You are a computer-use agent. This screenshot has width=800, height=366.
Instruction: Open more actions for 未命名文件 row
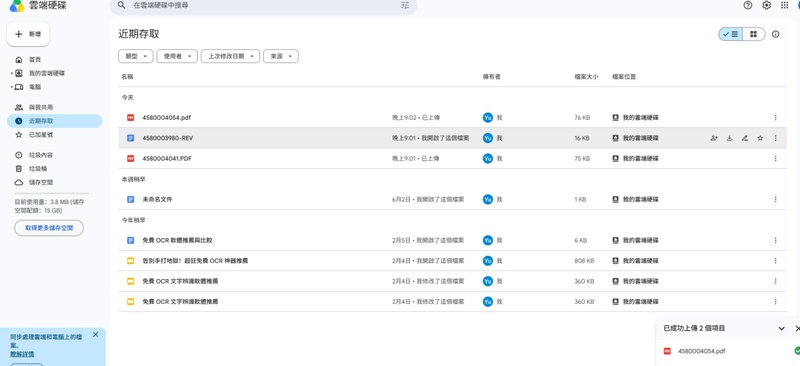click(x=776, y=199)
